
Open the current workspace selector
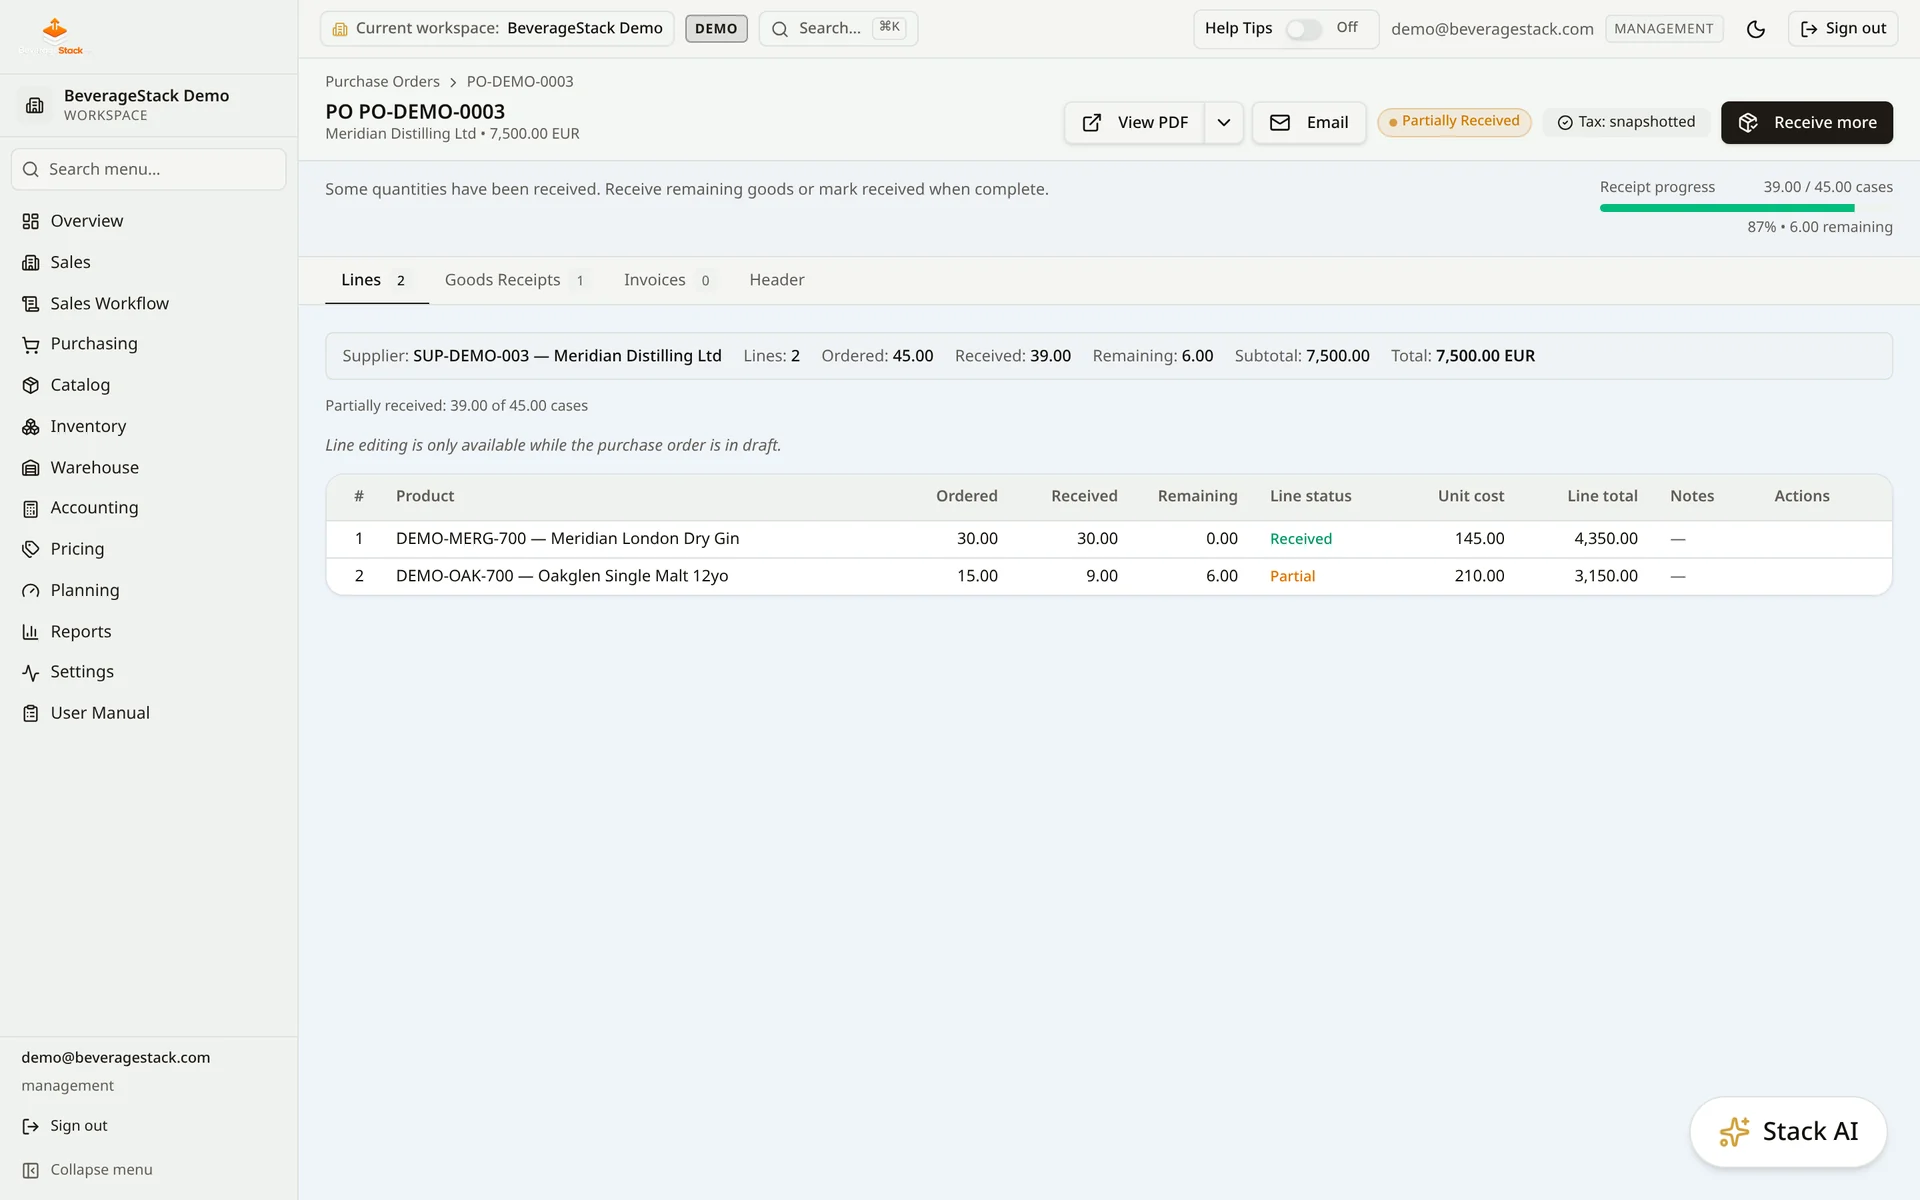497,28
